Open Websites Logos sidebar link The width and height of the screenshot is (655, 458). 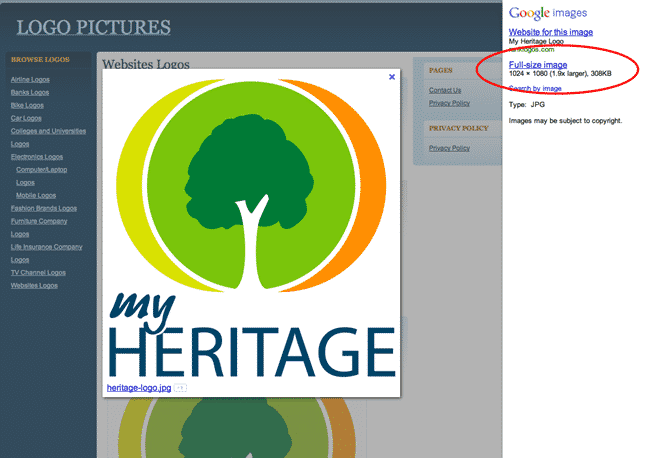click(x=34, y=285)
